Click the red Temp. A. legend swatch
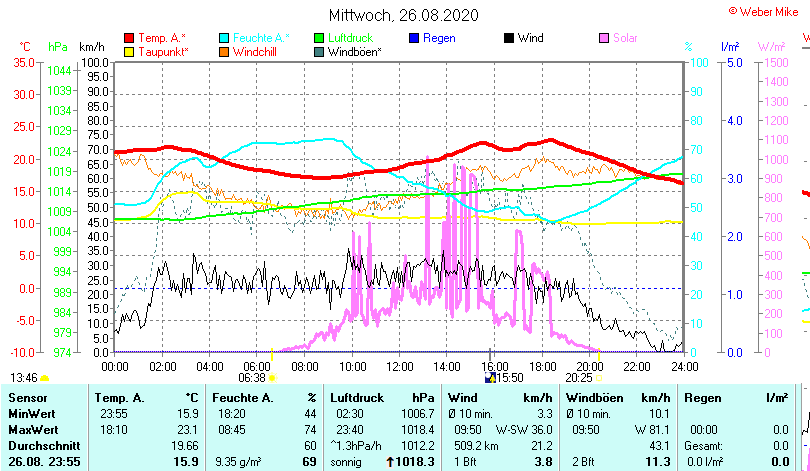Image resolution: width=810 pixels, height=471 pixels. (128, 38)
